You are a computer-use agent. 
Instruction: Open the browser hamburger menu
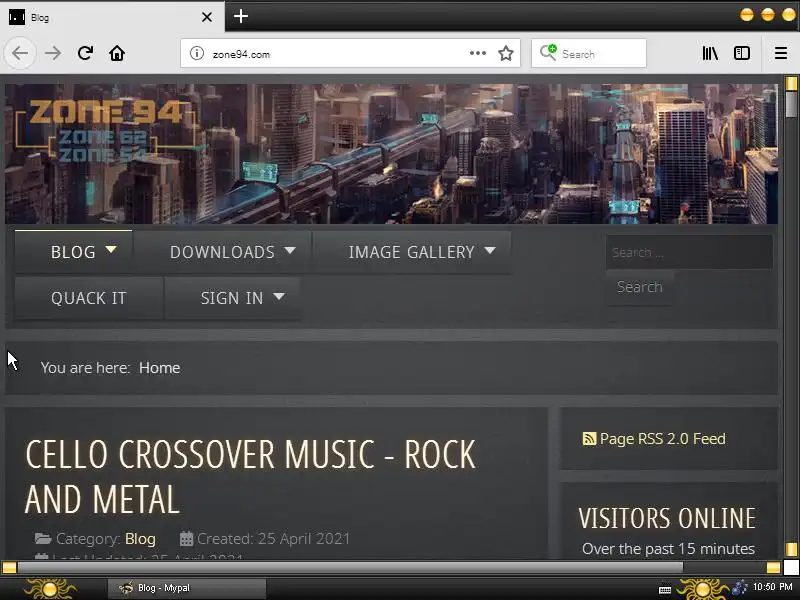[x=781, y=53]
